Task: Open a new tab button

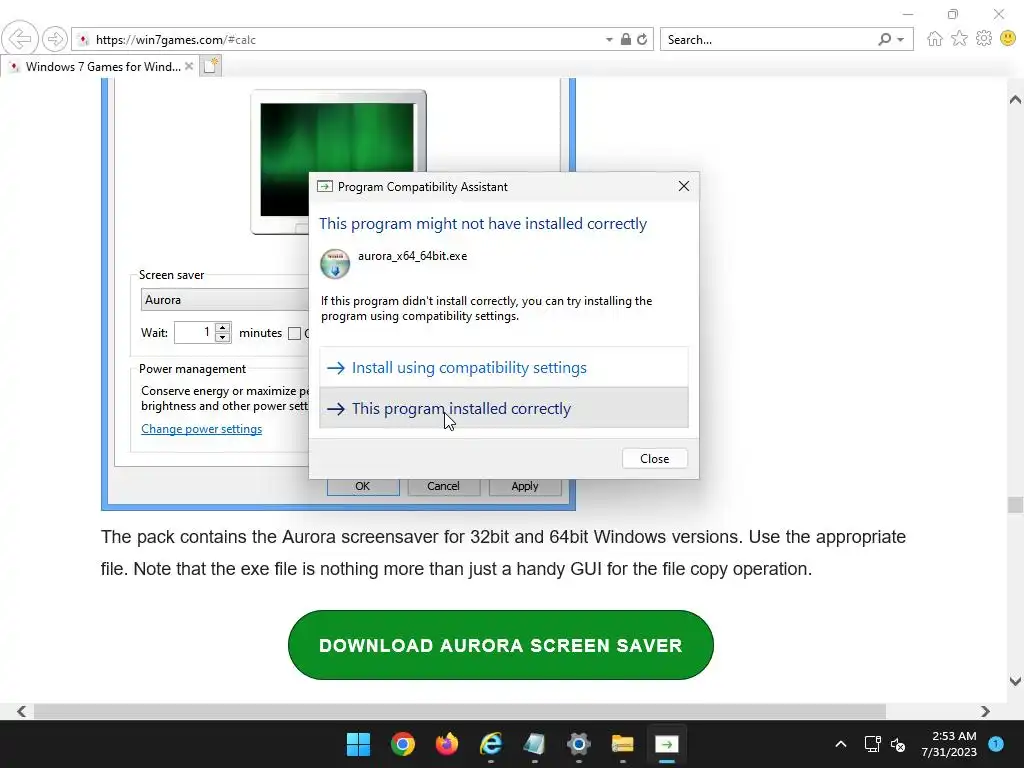Action: (x=210, y=66)
